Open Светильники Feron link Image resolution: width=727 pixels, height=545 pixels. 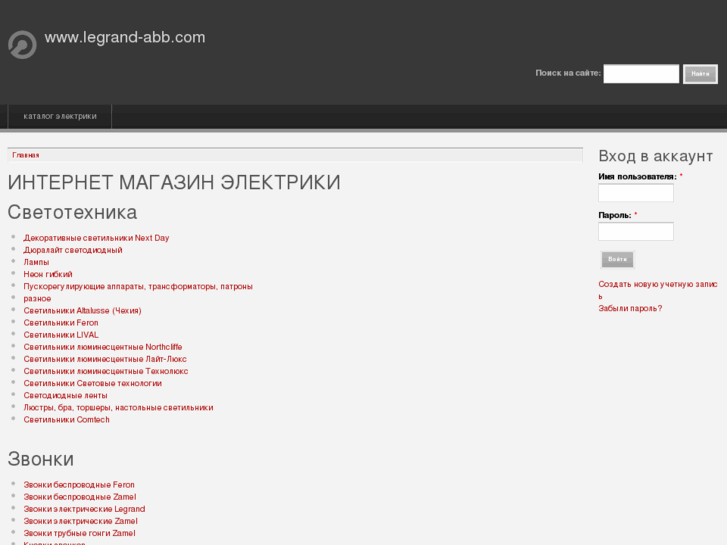[61, 323]
